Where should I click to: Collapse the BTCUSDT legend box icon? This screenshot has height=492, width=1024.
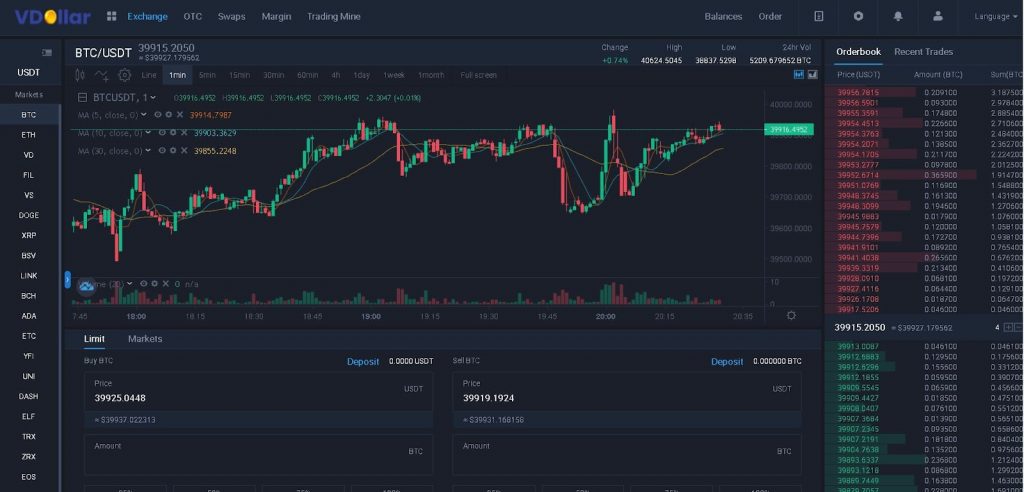[82, 97]
